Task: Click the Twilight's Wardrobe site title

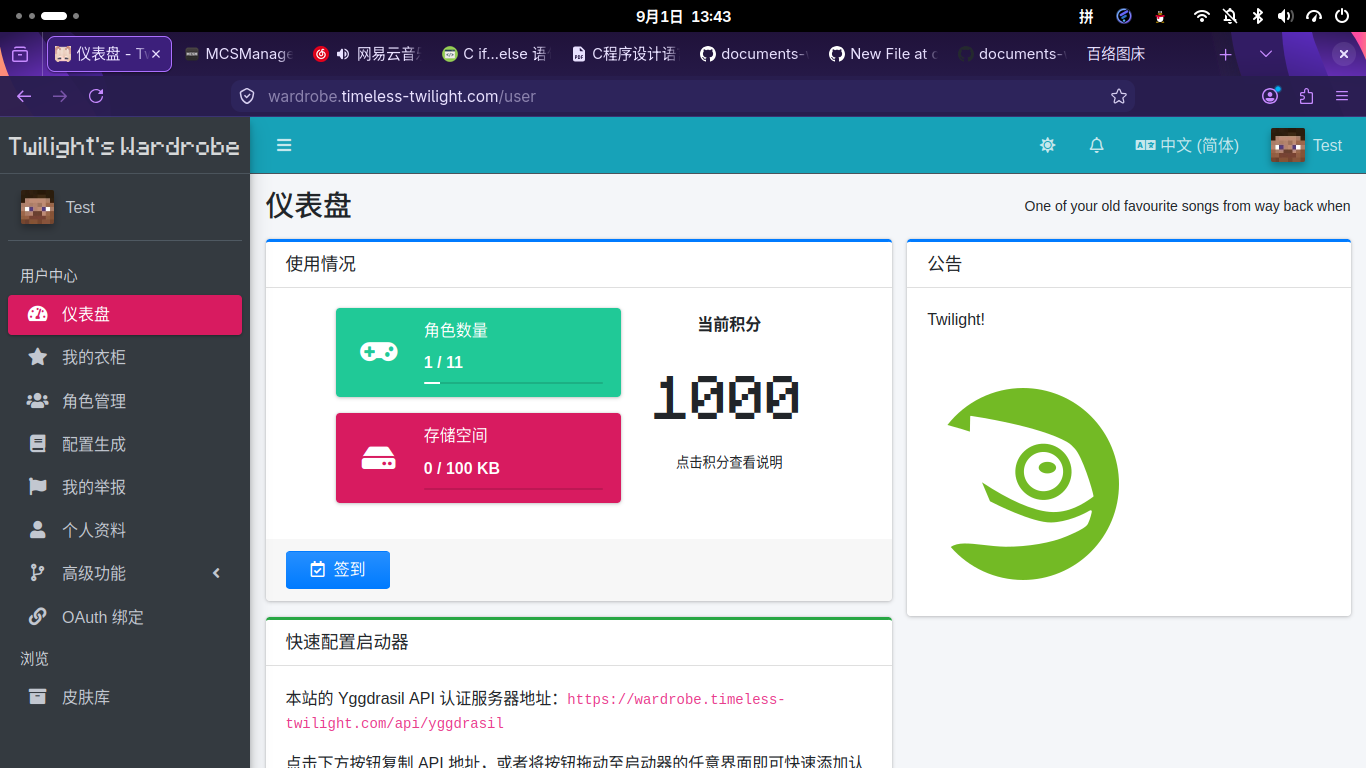Action: 124,146
